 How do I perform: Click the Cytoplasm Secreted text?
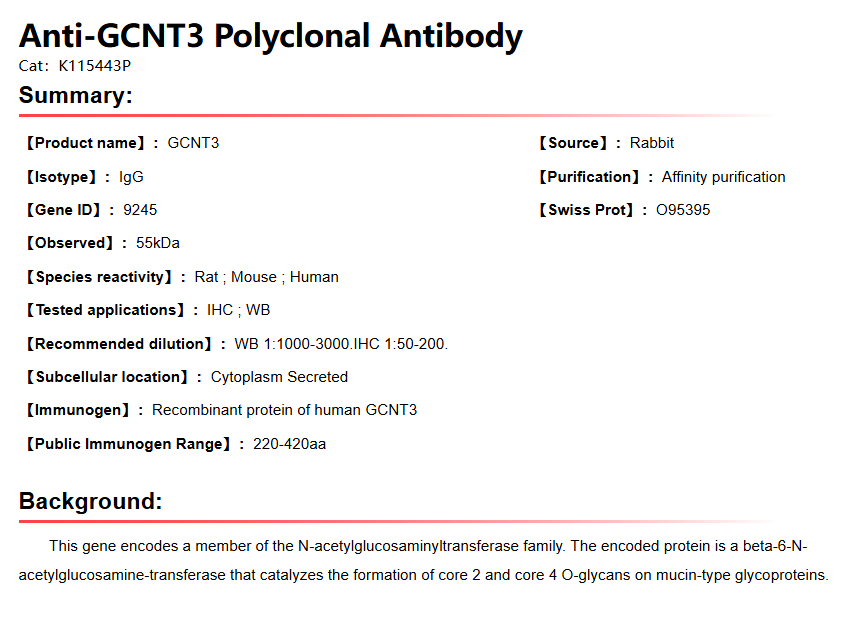point(279,377)
